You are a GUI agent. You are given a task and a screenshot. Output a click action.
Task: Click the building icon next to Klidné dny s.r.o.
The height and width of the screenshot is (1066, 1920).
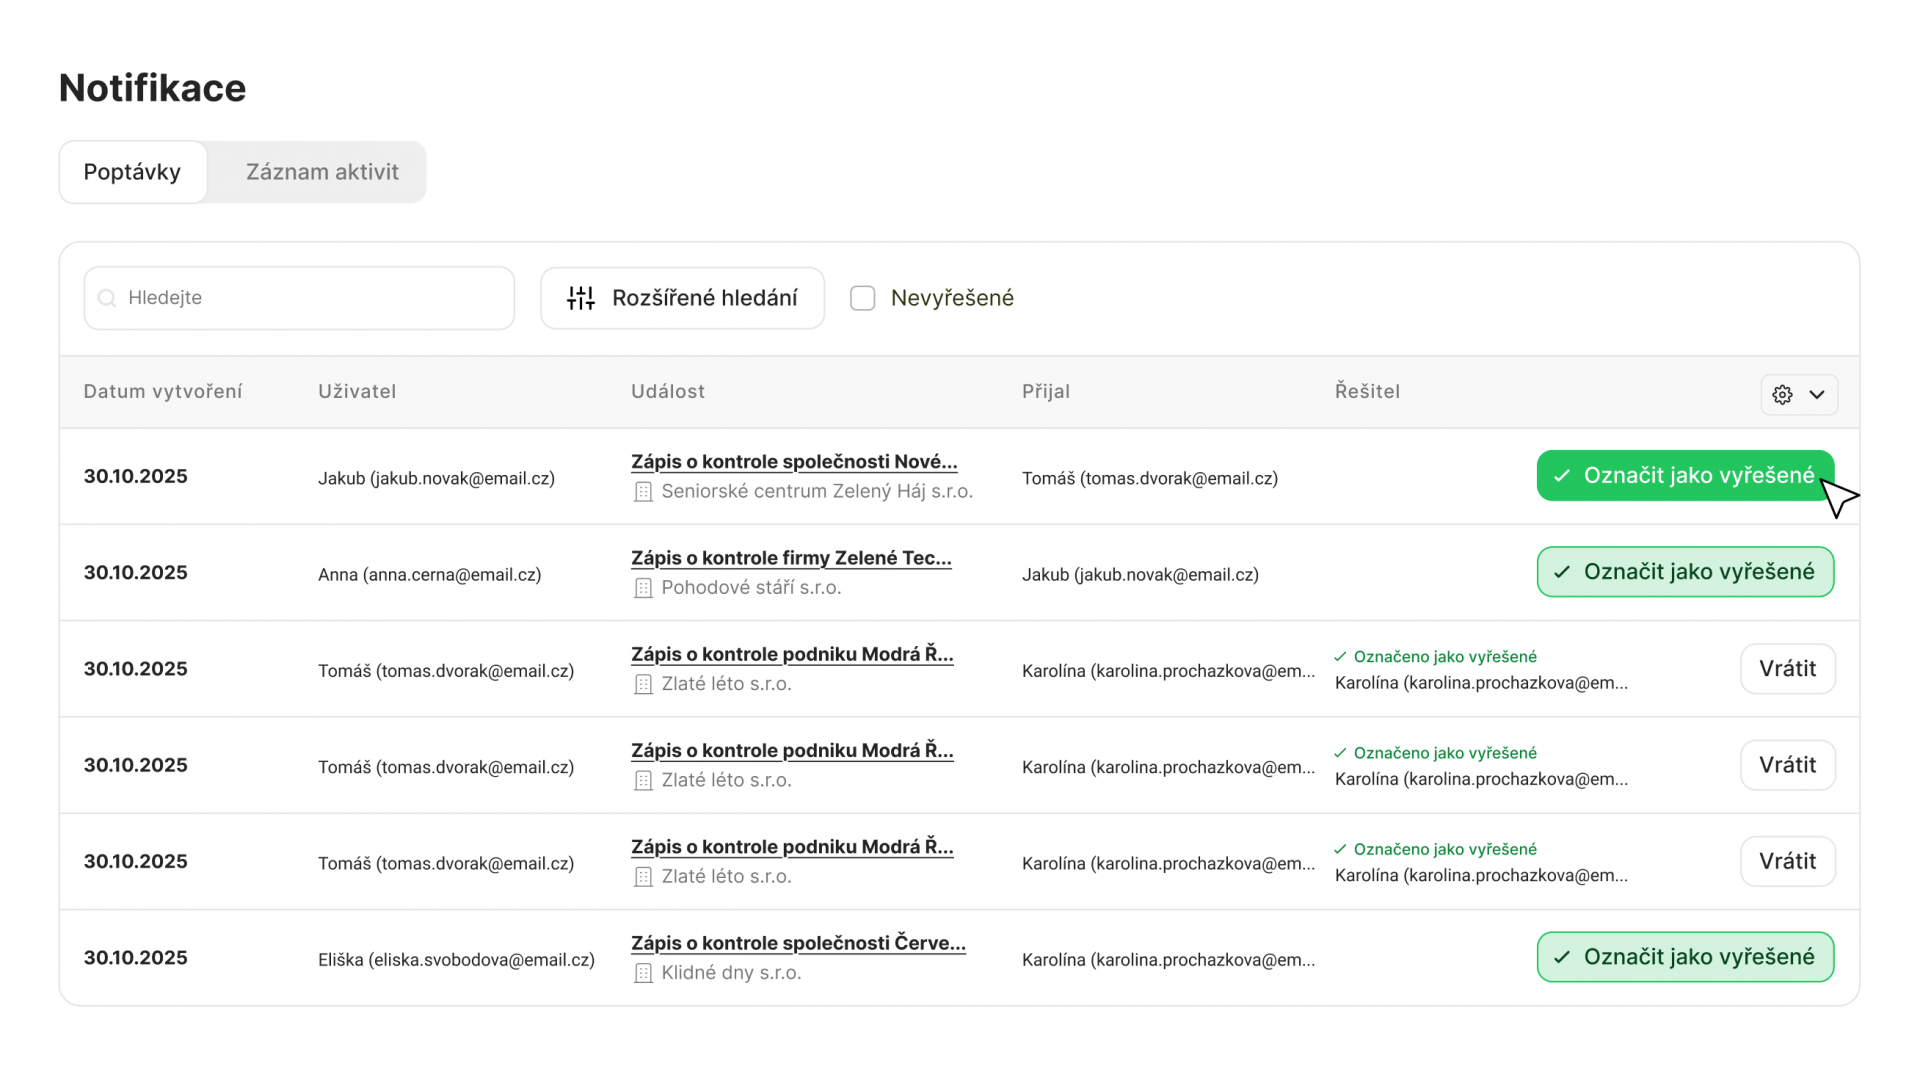click(x=642, y=972)
